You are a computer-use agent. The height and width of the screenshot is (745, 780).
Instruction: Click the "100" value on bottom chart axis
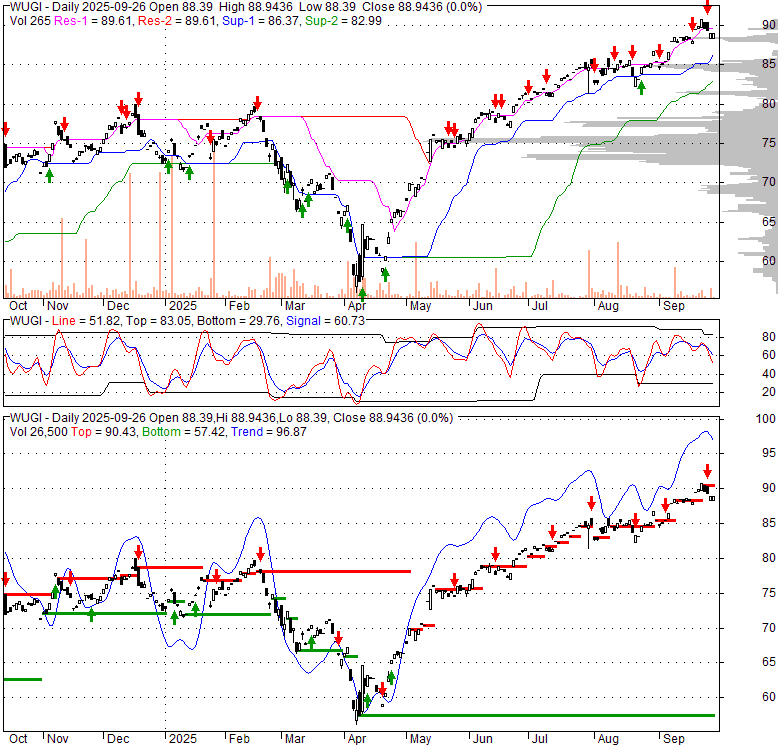765,419
